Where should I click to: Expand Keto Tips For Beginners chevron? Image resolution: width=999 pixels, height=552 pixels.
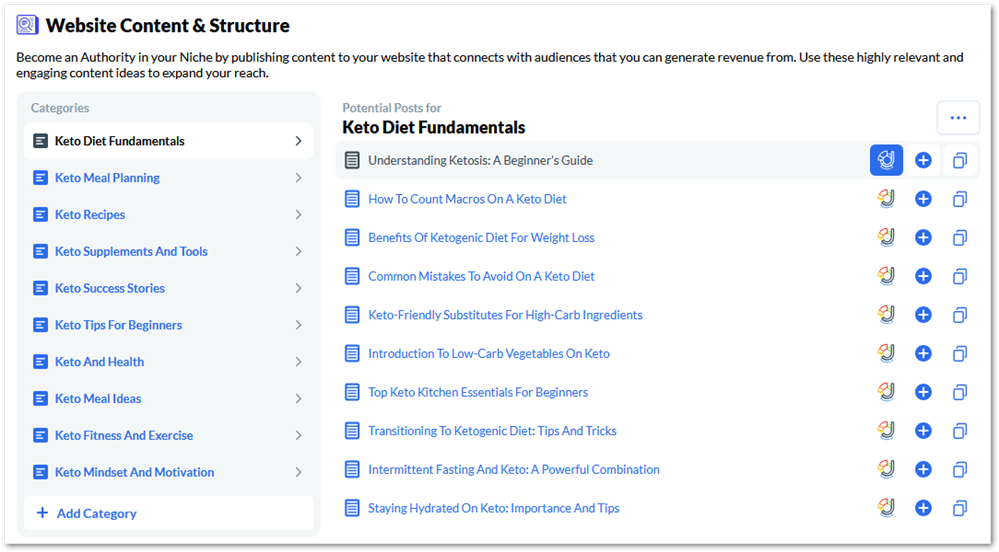coord(298,325)
